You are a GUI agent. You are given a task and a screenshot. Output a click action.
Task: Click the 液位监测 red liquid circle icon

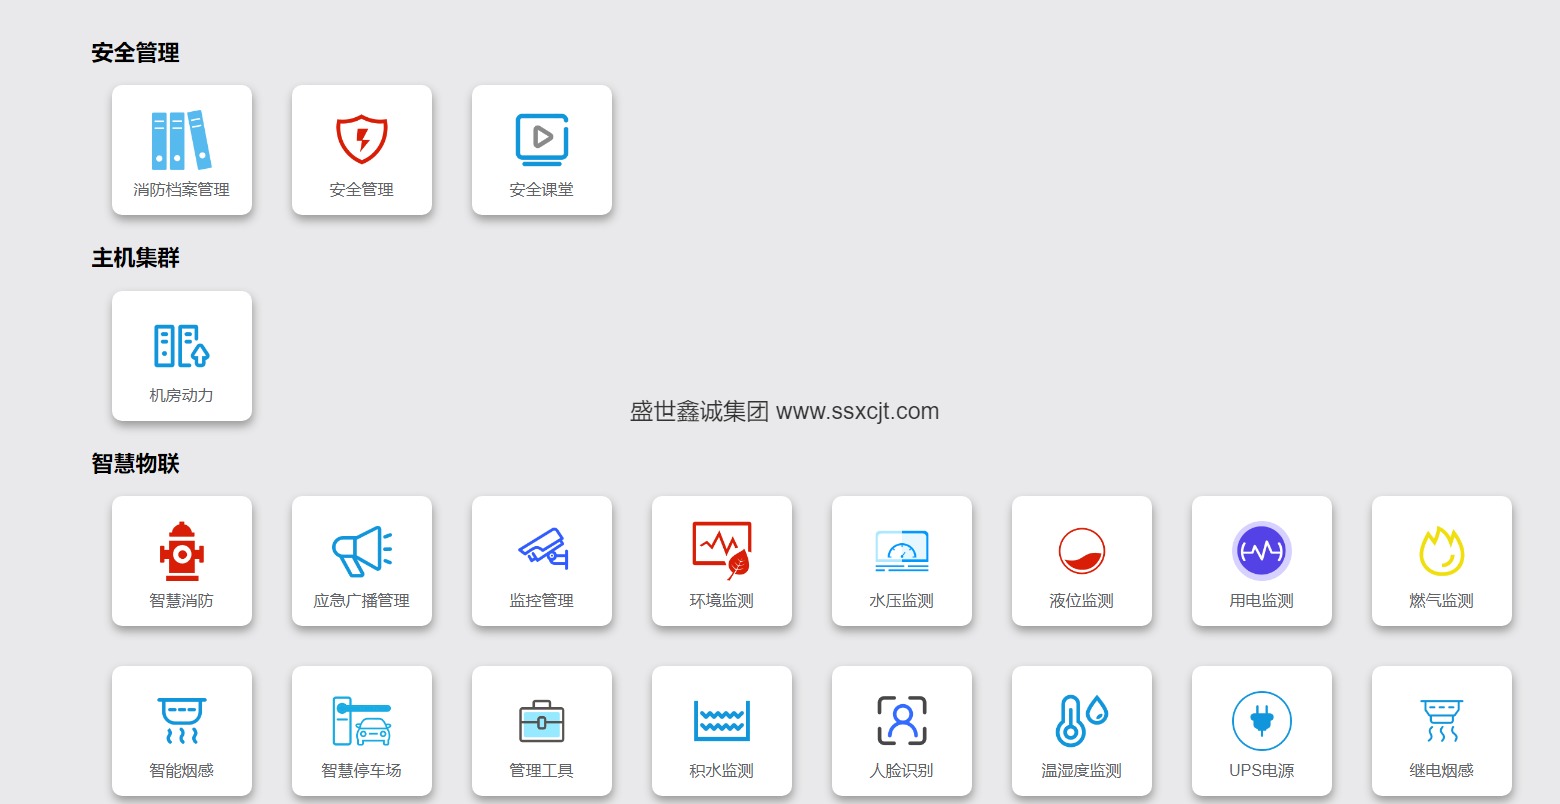coord(1082,551)
